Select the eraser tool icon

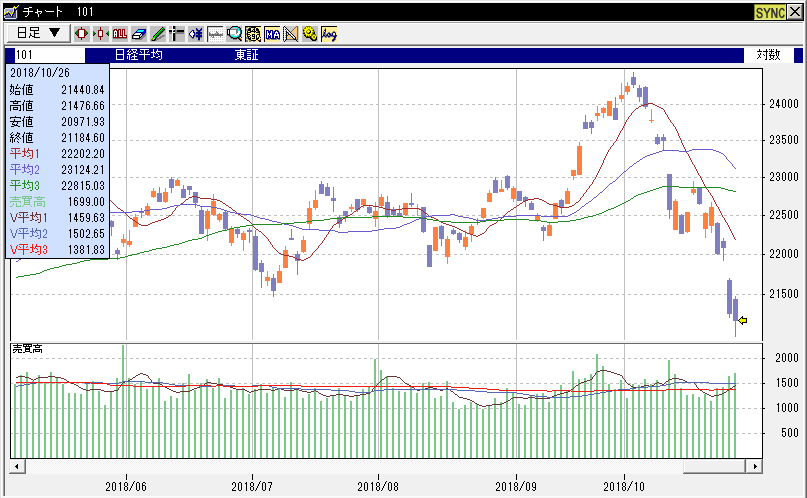(x=139, y=33)
